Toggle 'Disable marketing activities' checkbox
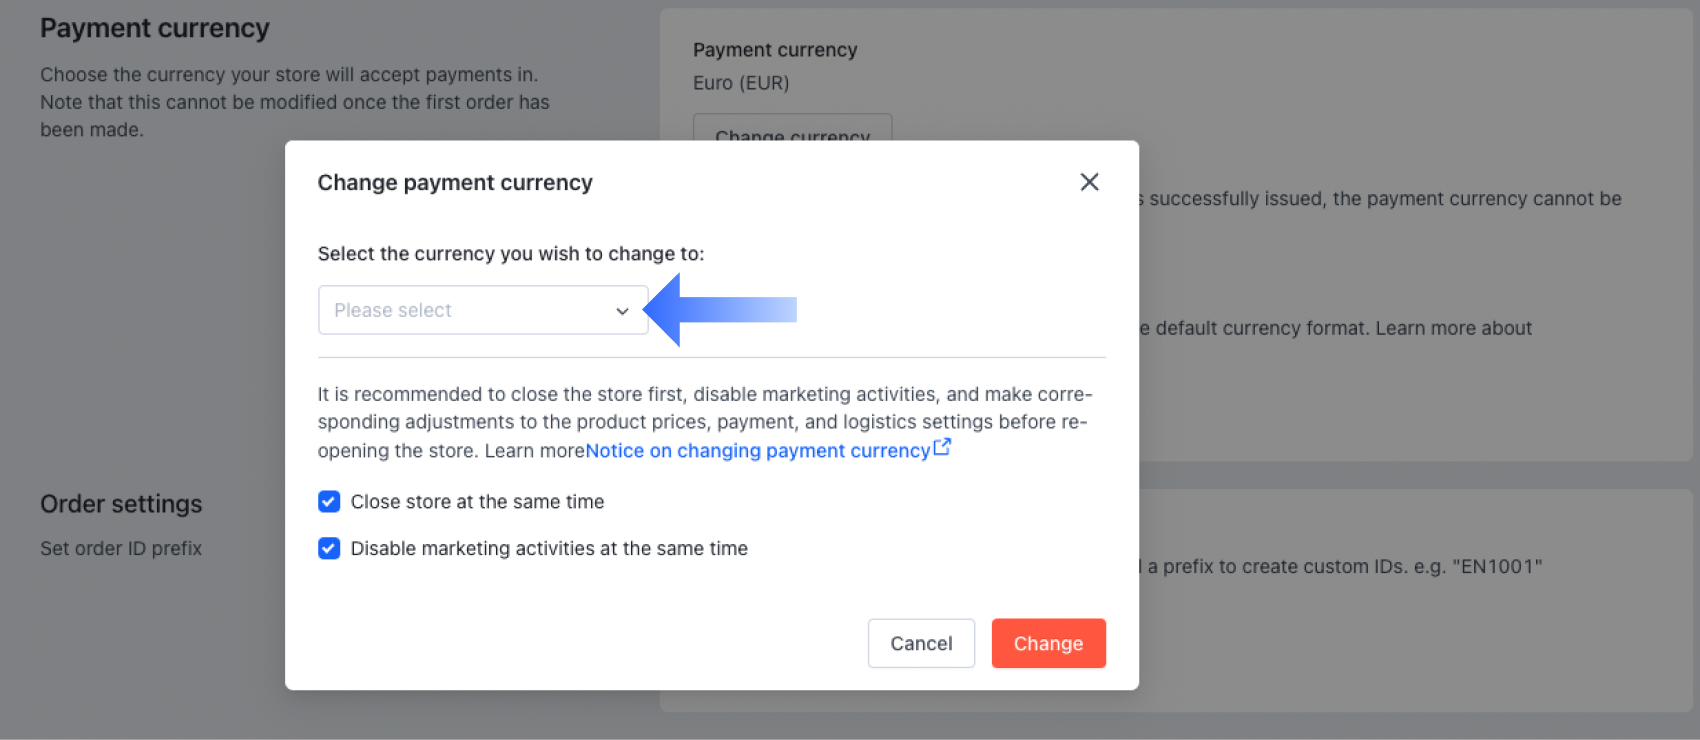 329,548
